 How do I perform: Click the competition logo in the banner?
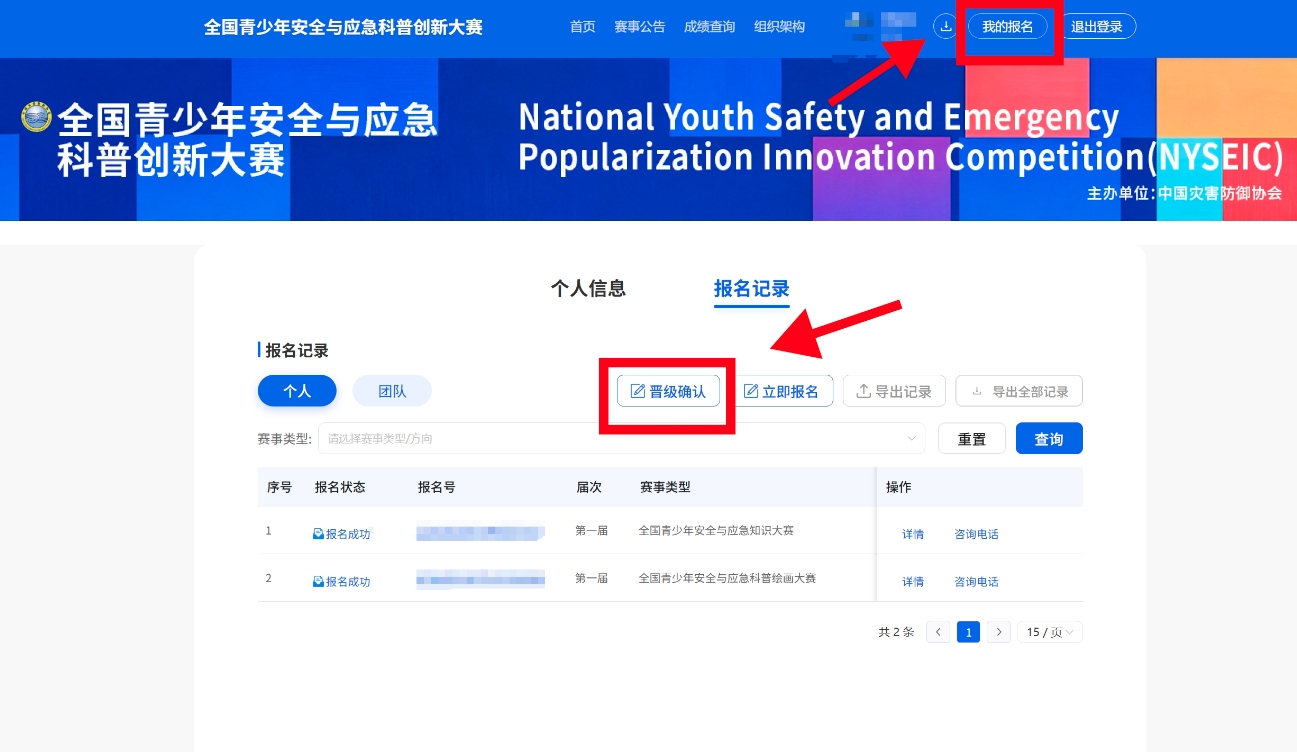click(x=36, y=116)
